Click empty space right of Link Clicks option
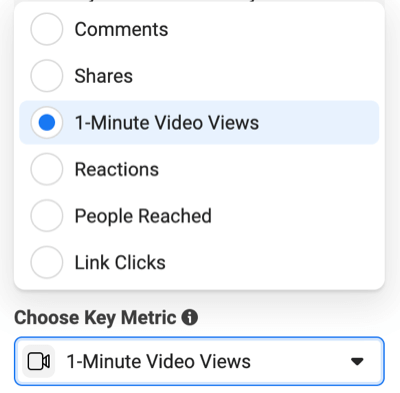The image size is (400, 393). (x=273, y=263)
